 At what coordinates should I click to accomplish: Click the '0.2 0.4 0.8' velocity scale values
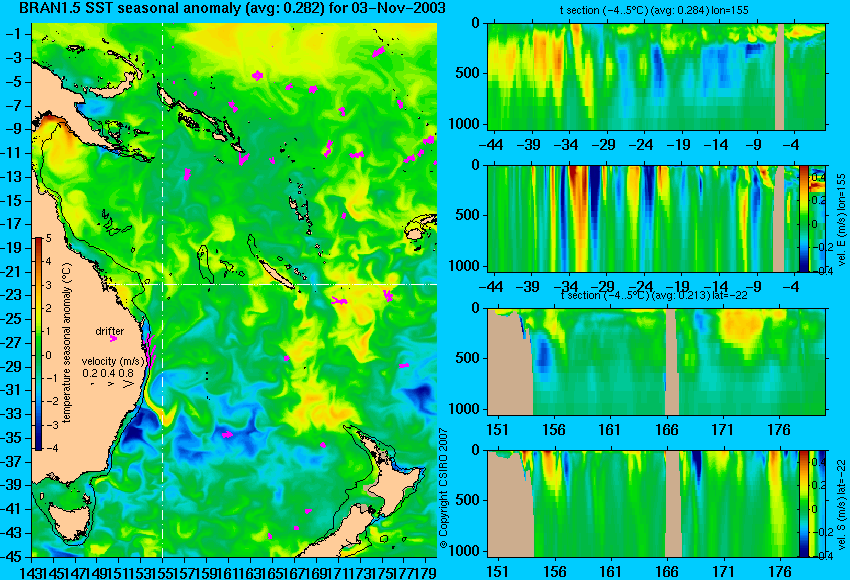(x=108, y=373)
